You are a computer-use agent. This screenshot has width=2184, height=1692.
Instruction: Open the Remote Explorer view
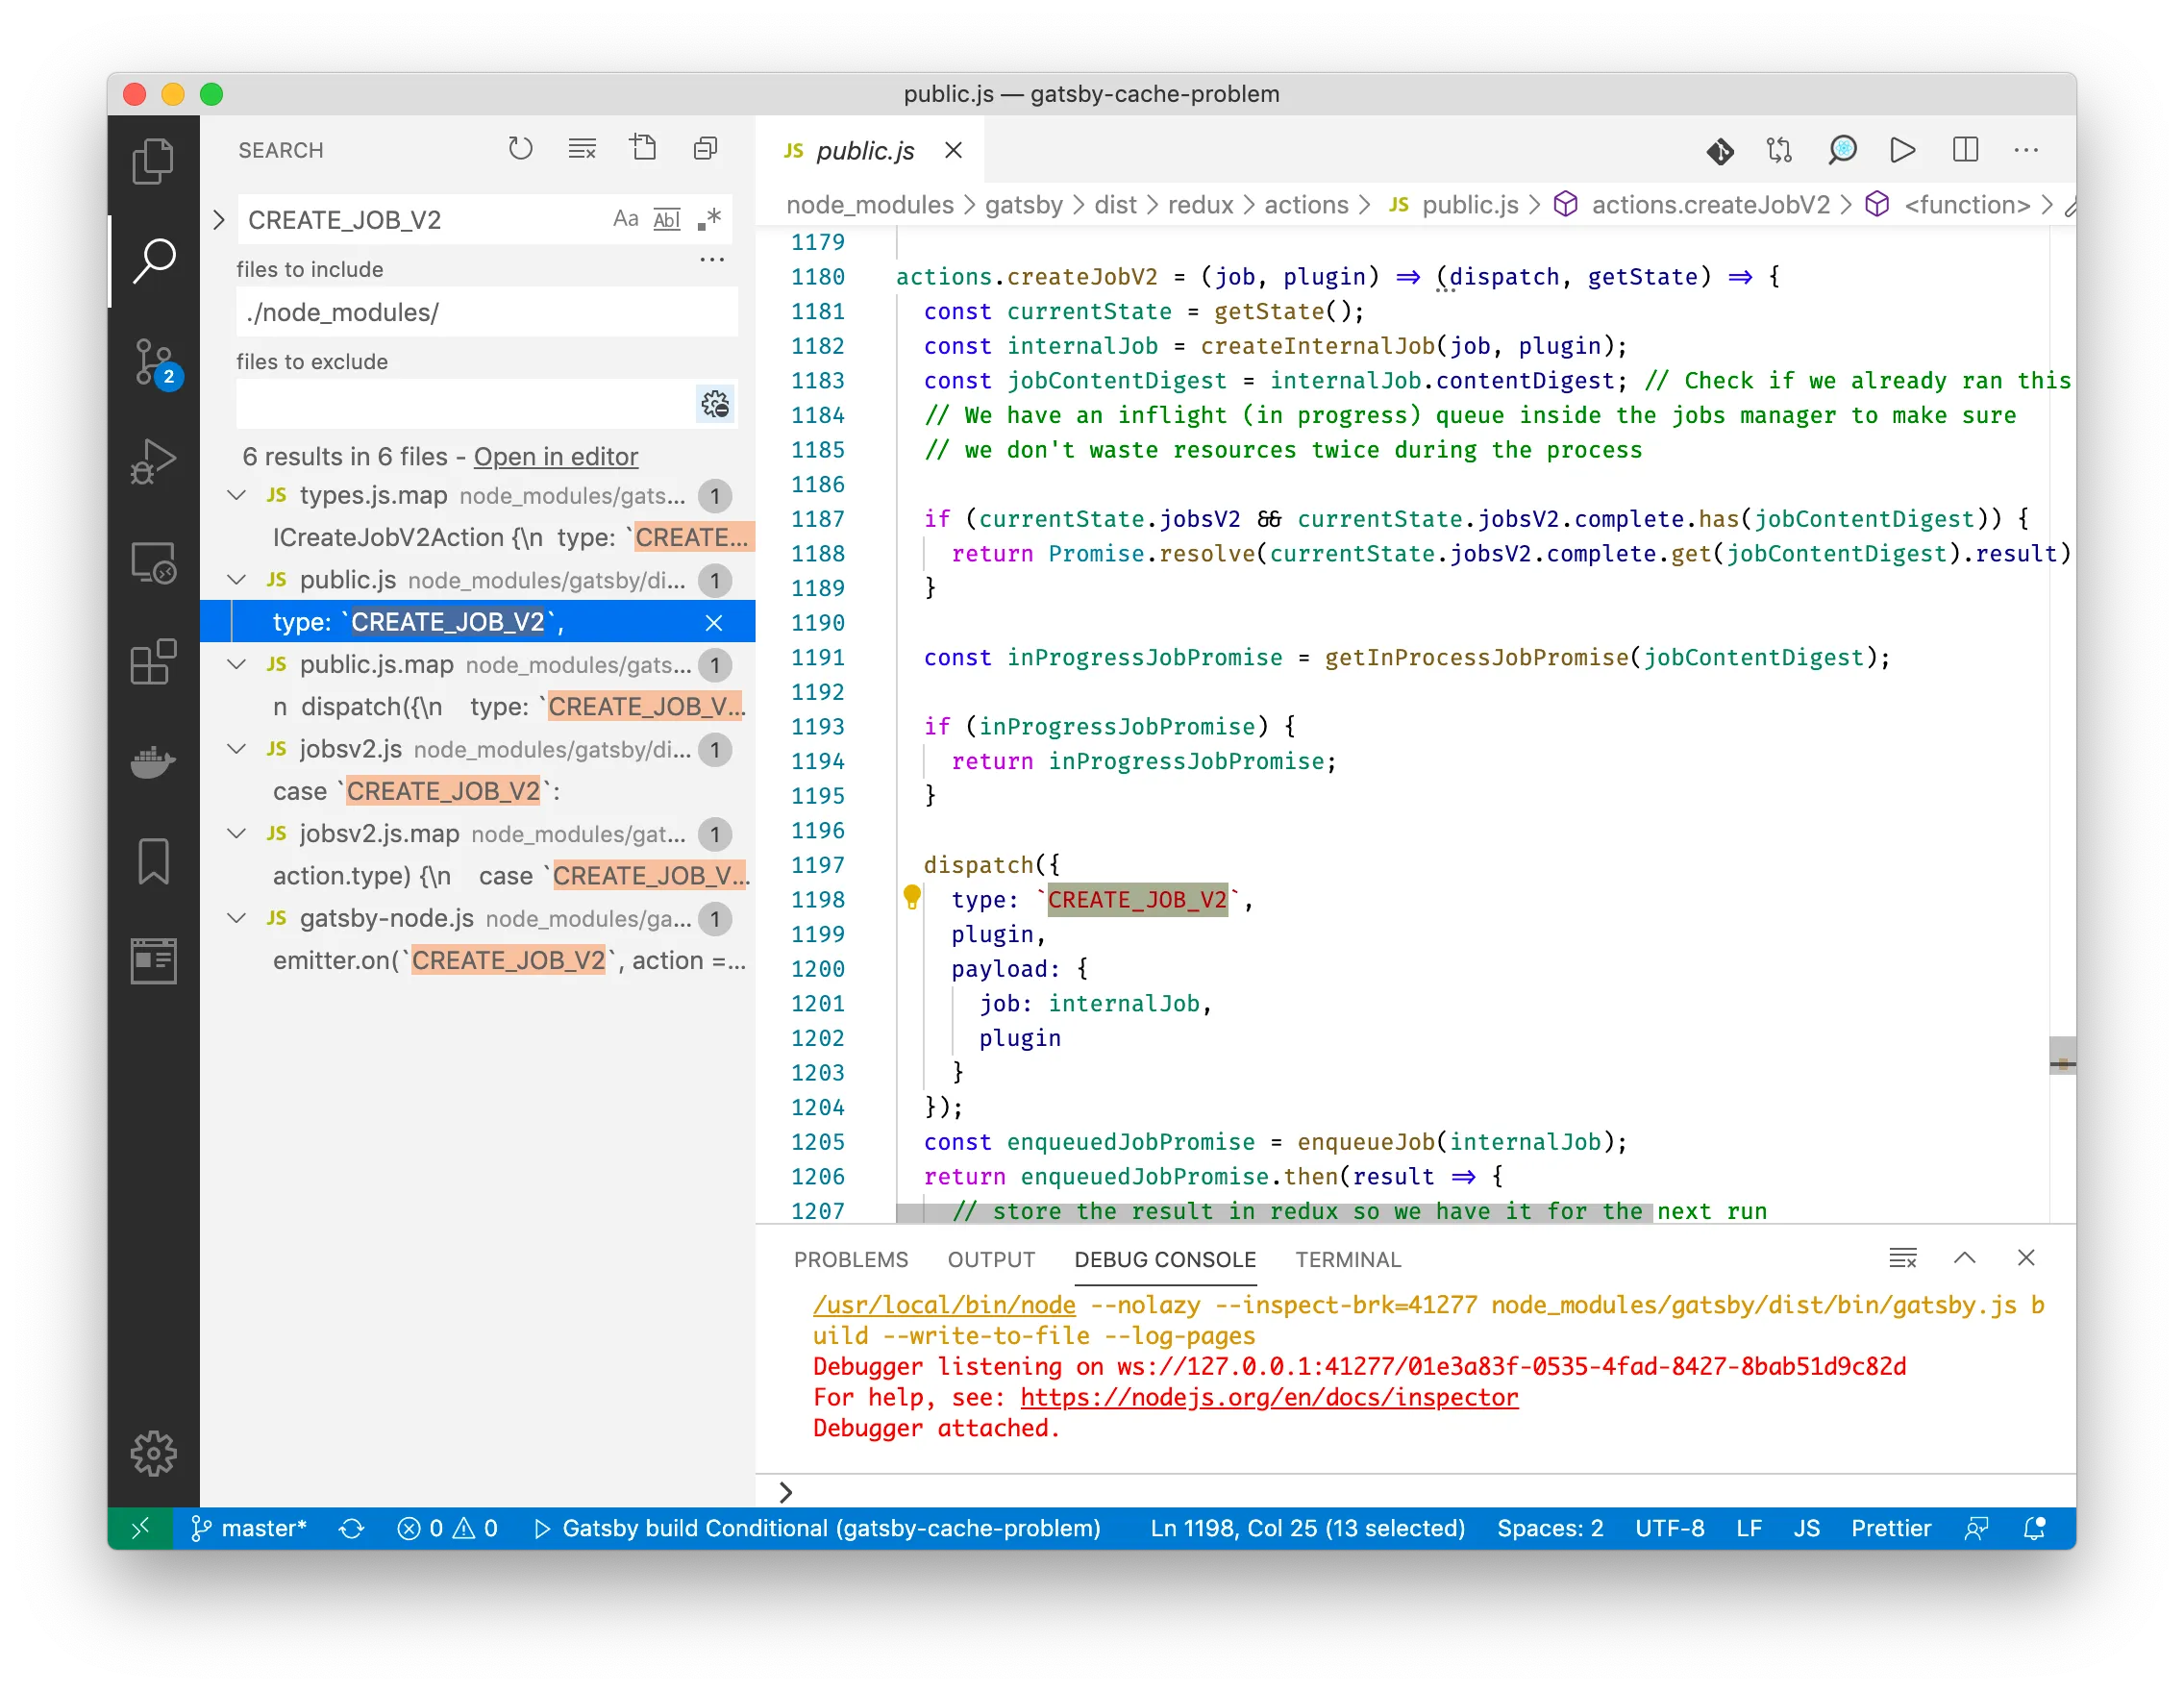(153, 563)
